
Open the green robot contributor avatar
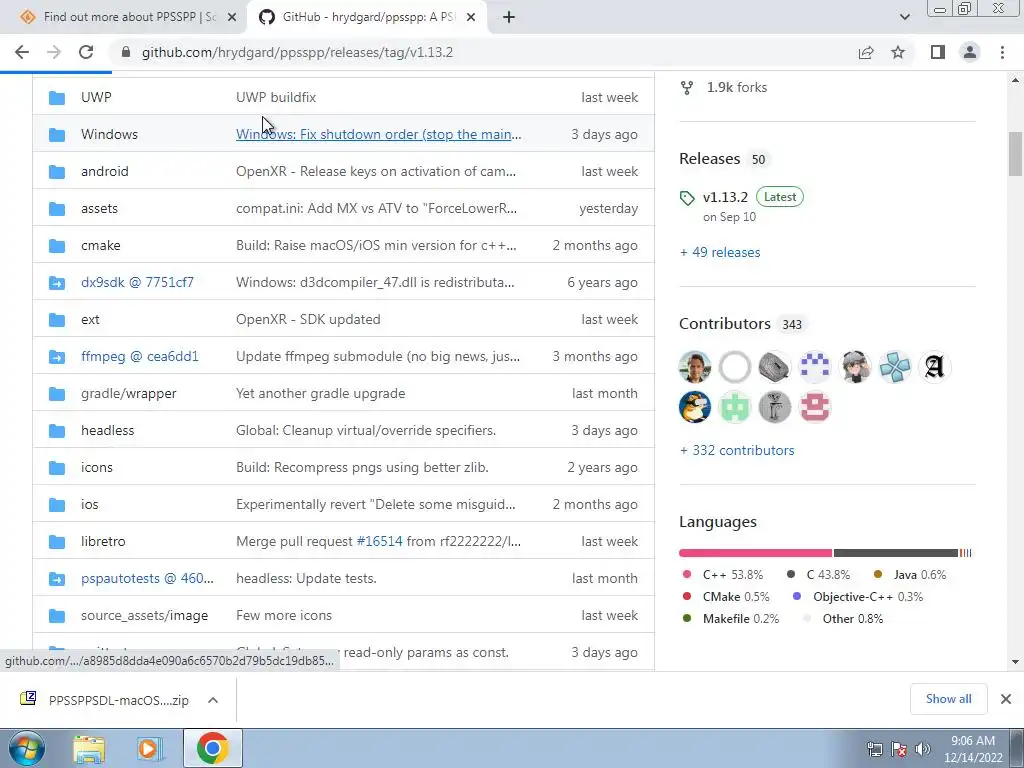(735, 407)
